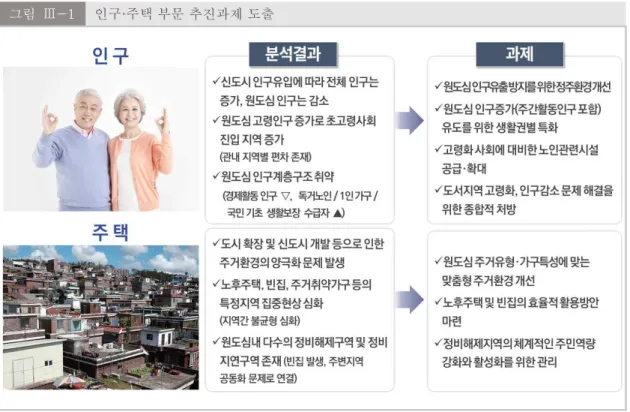Click text 경제활동 인구 ▽, 독거노인 / 1인가구
The height and width of the screenshot is (412, 630).
(x=300, y=196)
